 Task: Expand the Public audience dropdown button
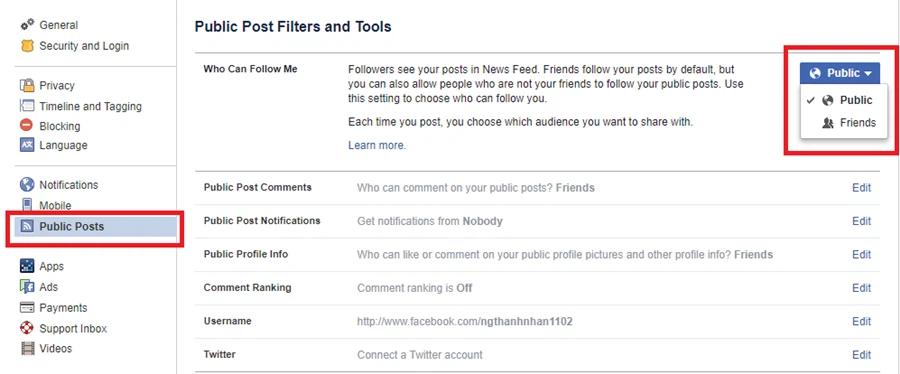pyautogui.click(x=840, y=73)
